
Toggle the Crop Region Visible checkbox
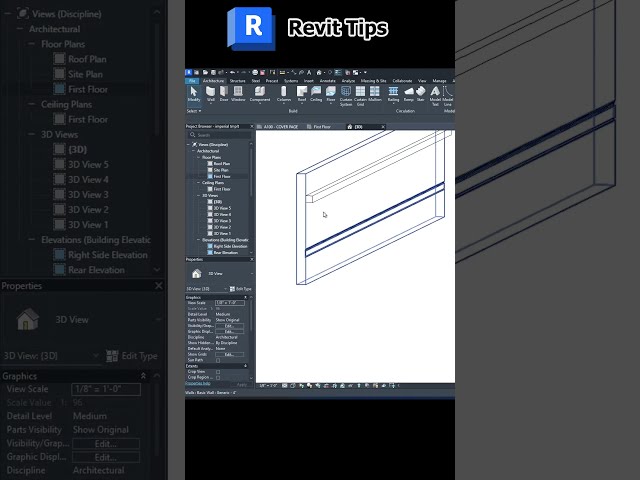pos(218,378)
